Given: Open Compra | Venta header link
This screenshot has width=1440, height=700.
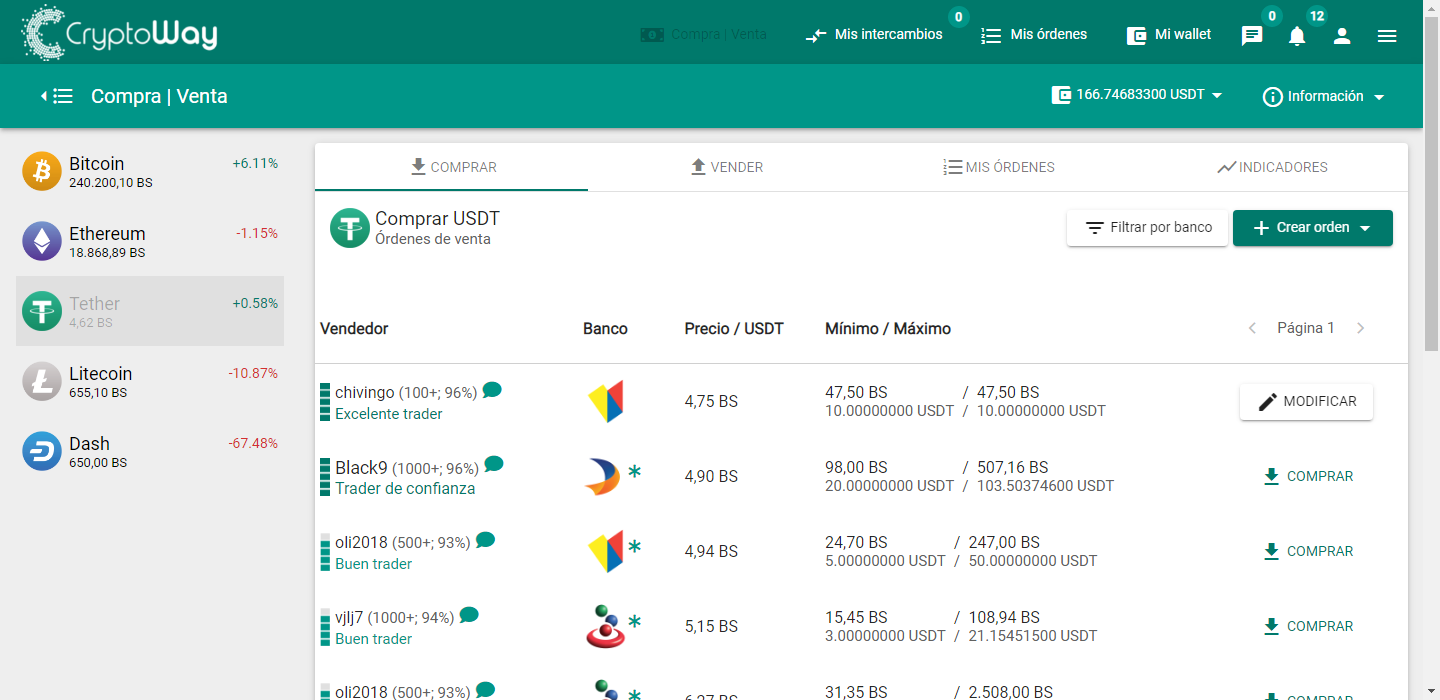Looking at the screenshot, I should (x=704, y=34).
